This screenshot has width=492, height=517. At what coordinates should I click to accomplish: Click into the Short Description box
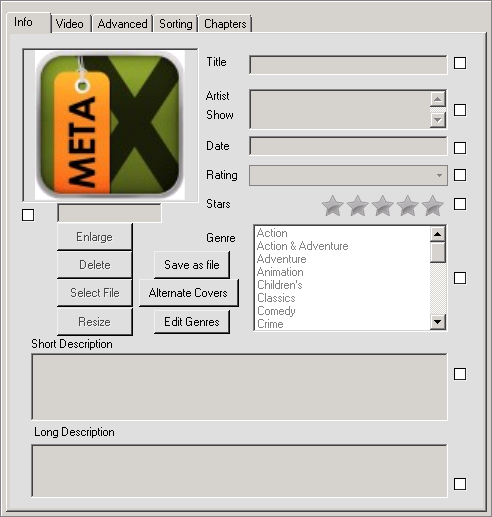pyautogui.click(x=239, y=387)
